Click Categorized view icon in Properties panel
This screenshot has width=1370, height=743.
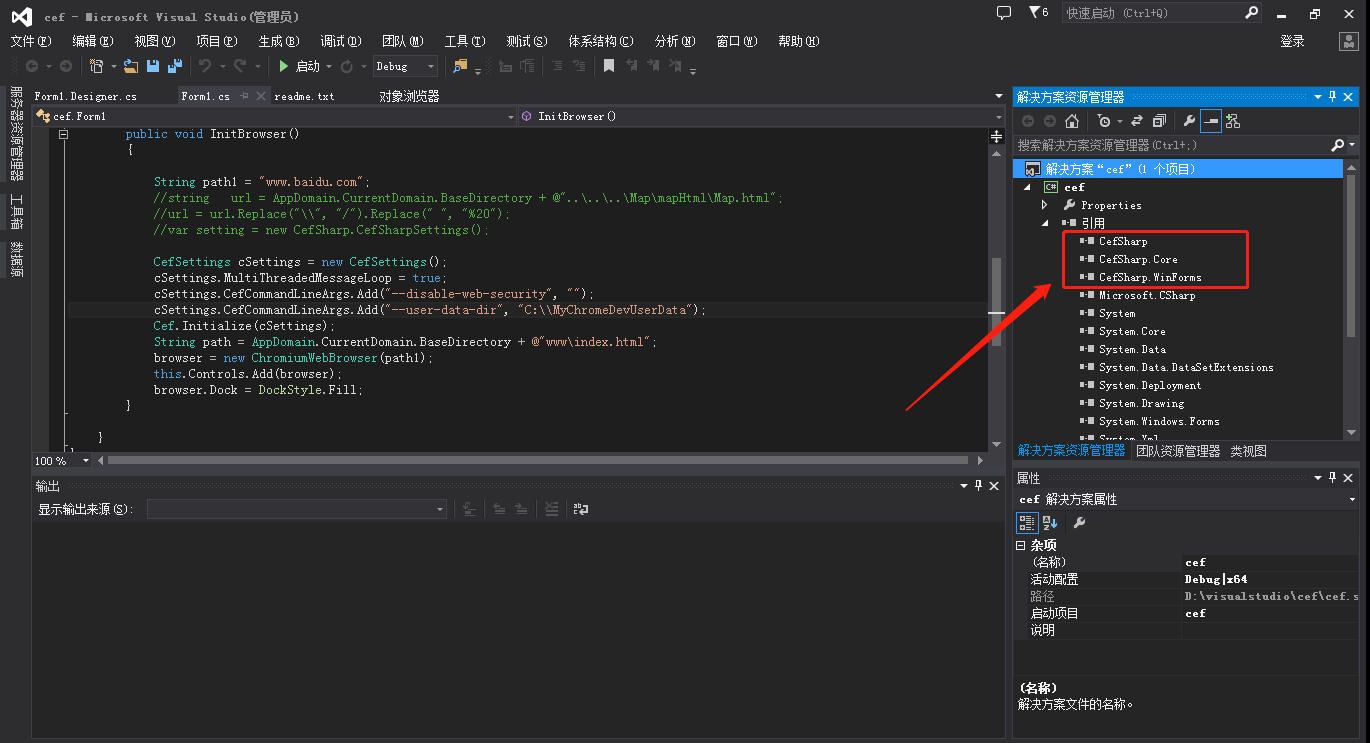tap(1027, 522)
